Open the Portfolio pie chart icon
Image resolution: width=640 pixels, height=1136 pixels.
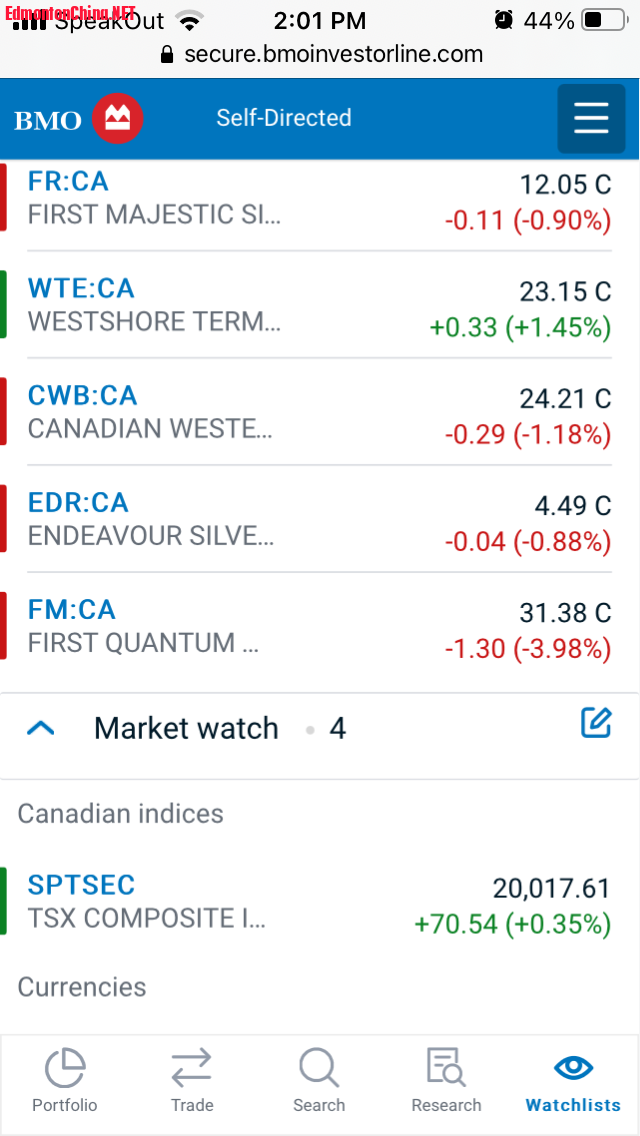click(65, 1068)
